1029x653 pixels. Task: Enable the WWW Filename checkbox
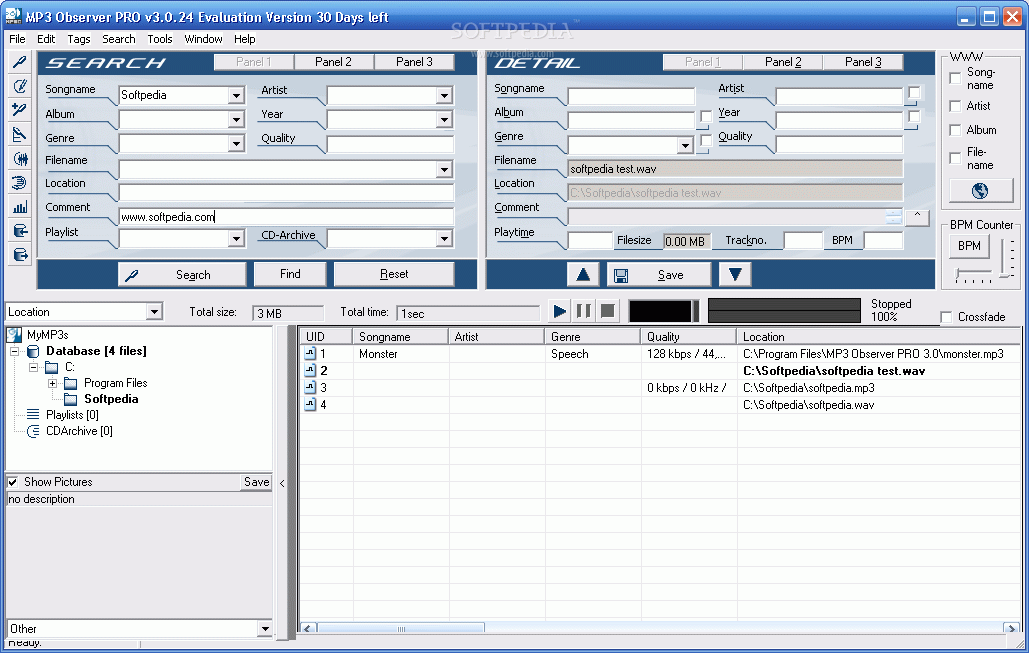(956, 158)
